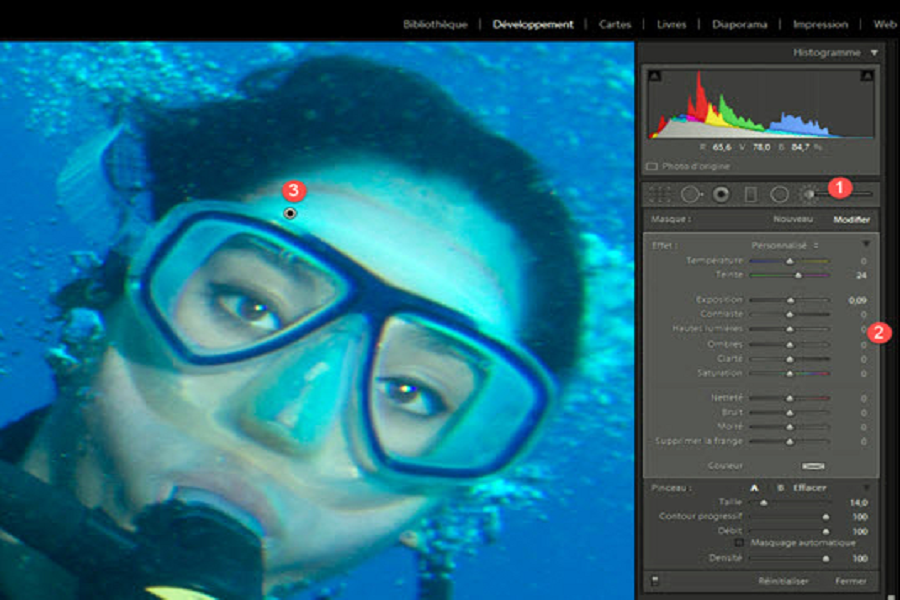Image resolution: width=900 pixels, height=600 pixels.
Task: Select the Crop overlay grid tool
Action: point(660,194)
